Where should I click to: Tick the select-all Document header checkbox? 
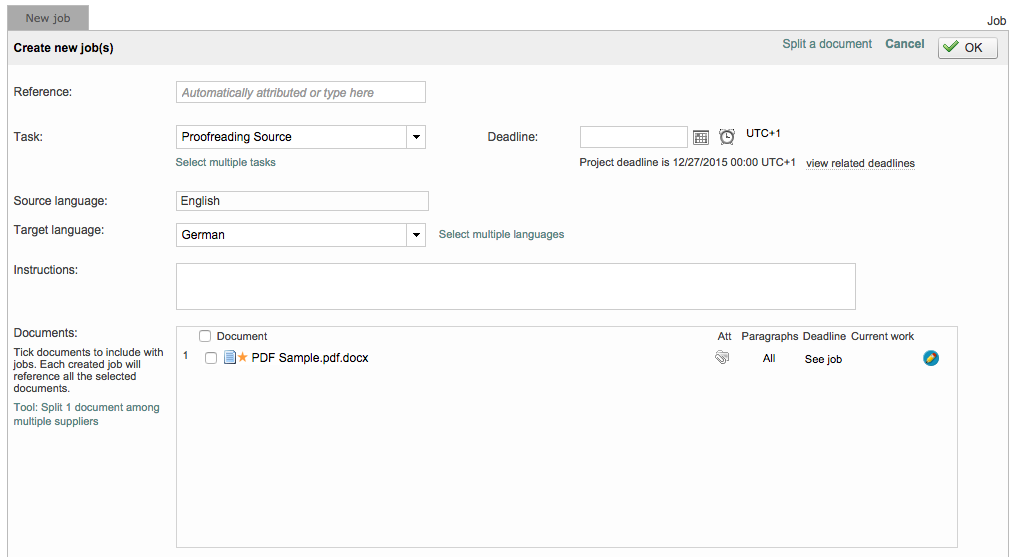205,336
